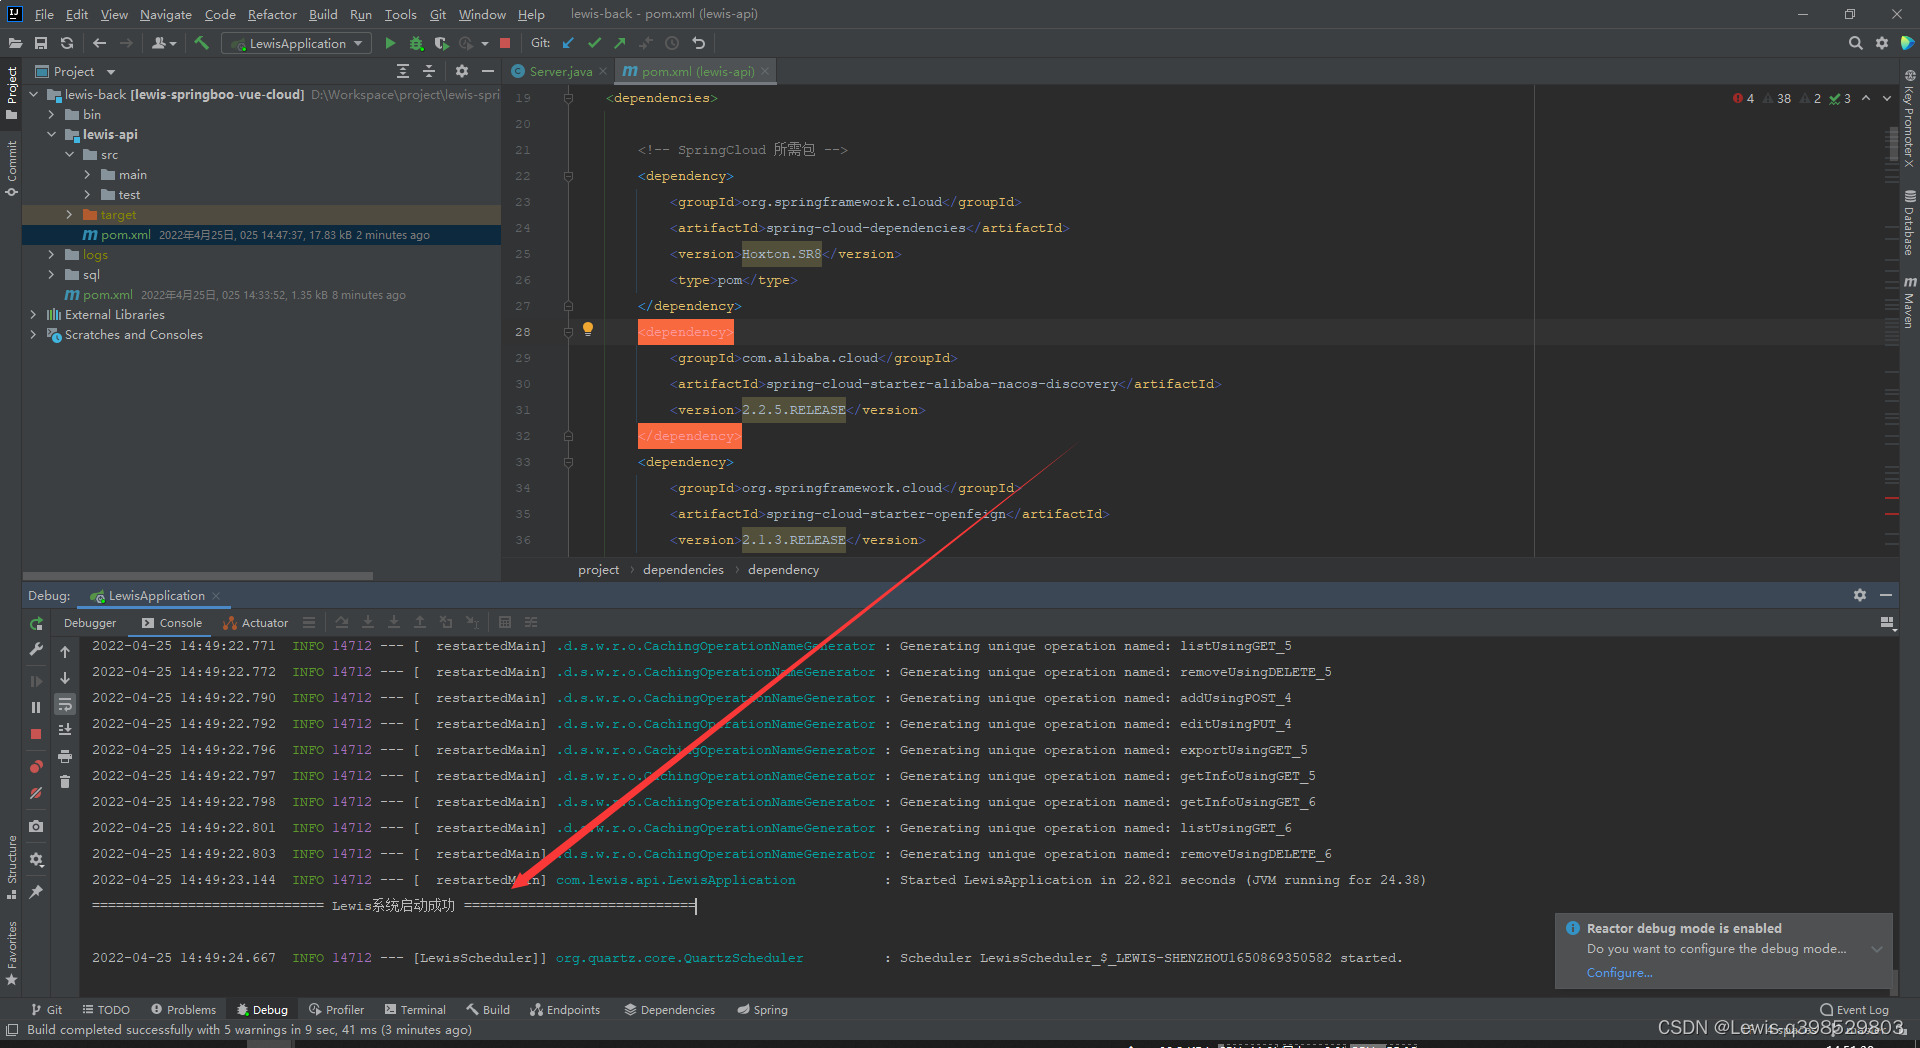Viewport: 1920px width, 1048px height.
Task: Click the Git rollback undo icon
Action: coord(699,43)
